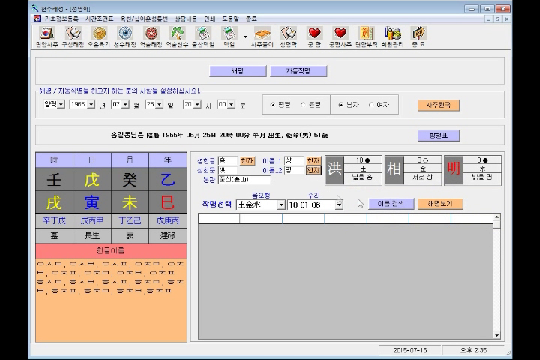Open the third menu with the slash in its name
The width and height of the screenshot is (540, 360).
pyautogui.click(x=144, y=19)
